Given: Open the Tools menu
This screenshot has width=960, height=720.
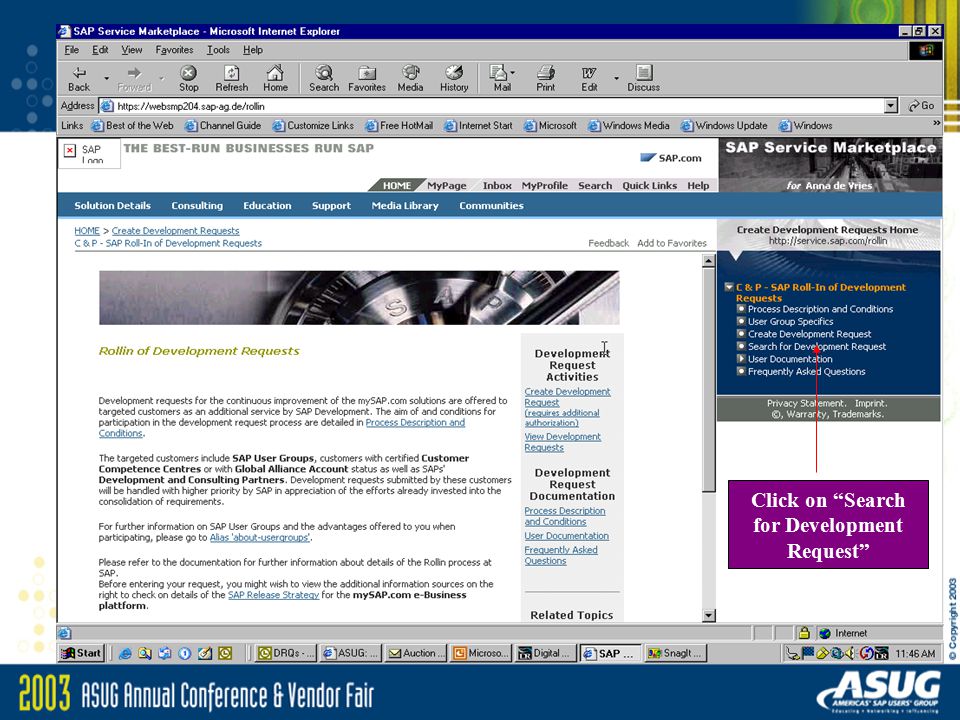Looking at the screenshot, I should point(218,50).
